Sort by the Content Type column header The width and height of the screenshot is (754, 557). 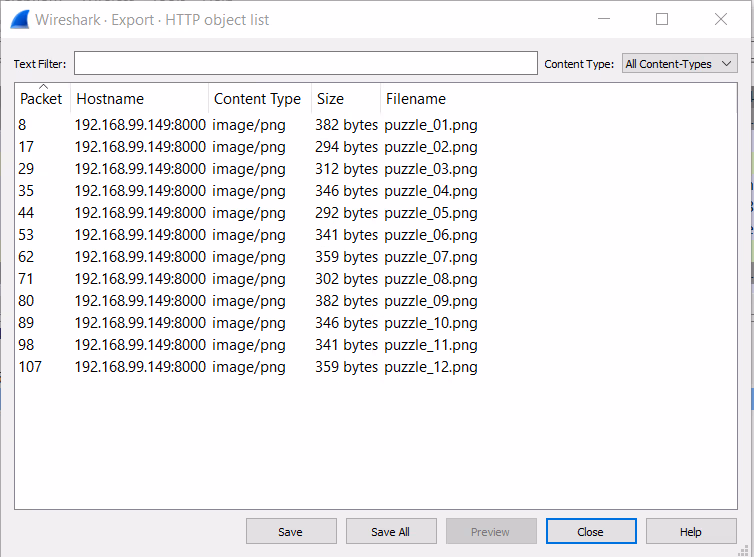[x=260, y=99]
